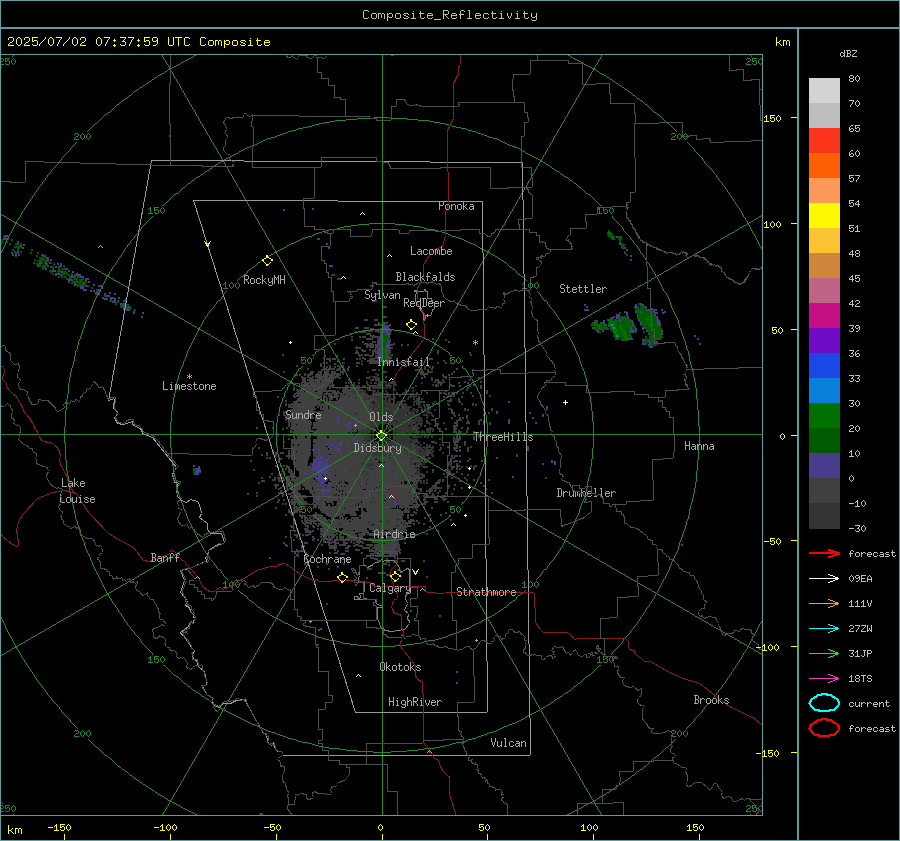Image resolution: width=900 pixels, height=841 pixels.
Task: Click the 'Composite_Reflectivity' title text
Action: tap(449, 15)
